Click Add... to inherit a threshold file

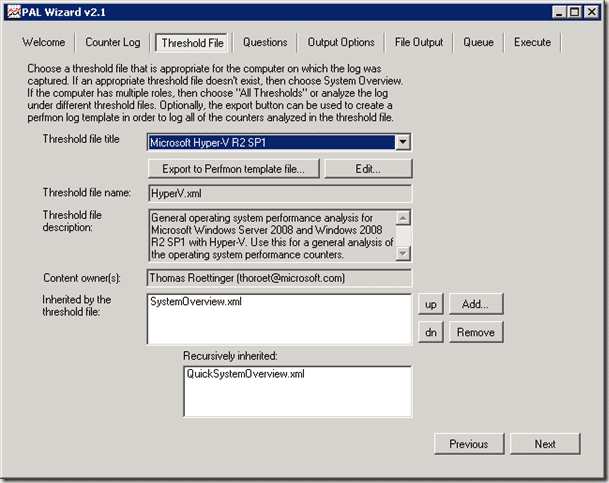(476, 304)
